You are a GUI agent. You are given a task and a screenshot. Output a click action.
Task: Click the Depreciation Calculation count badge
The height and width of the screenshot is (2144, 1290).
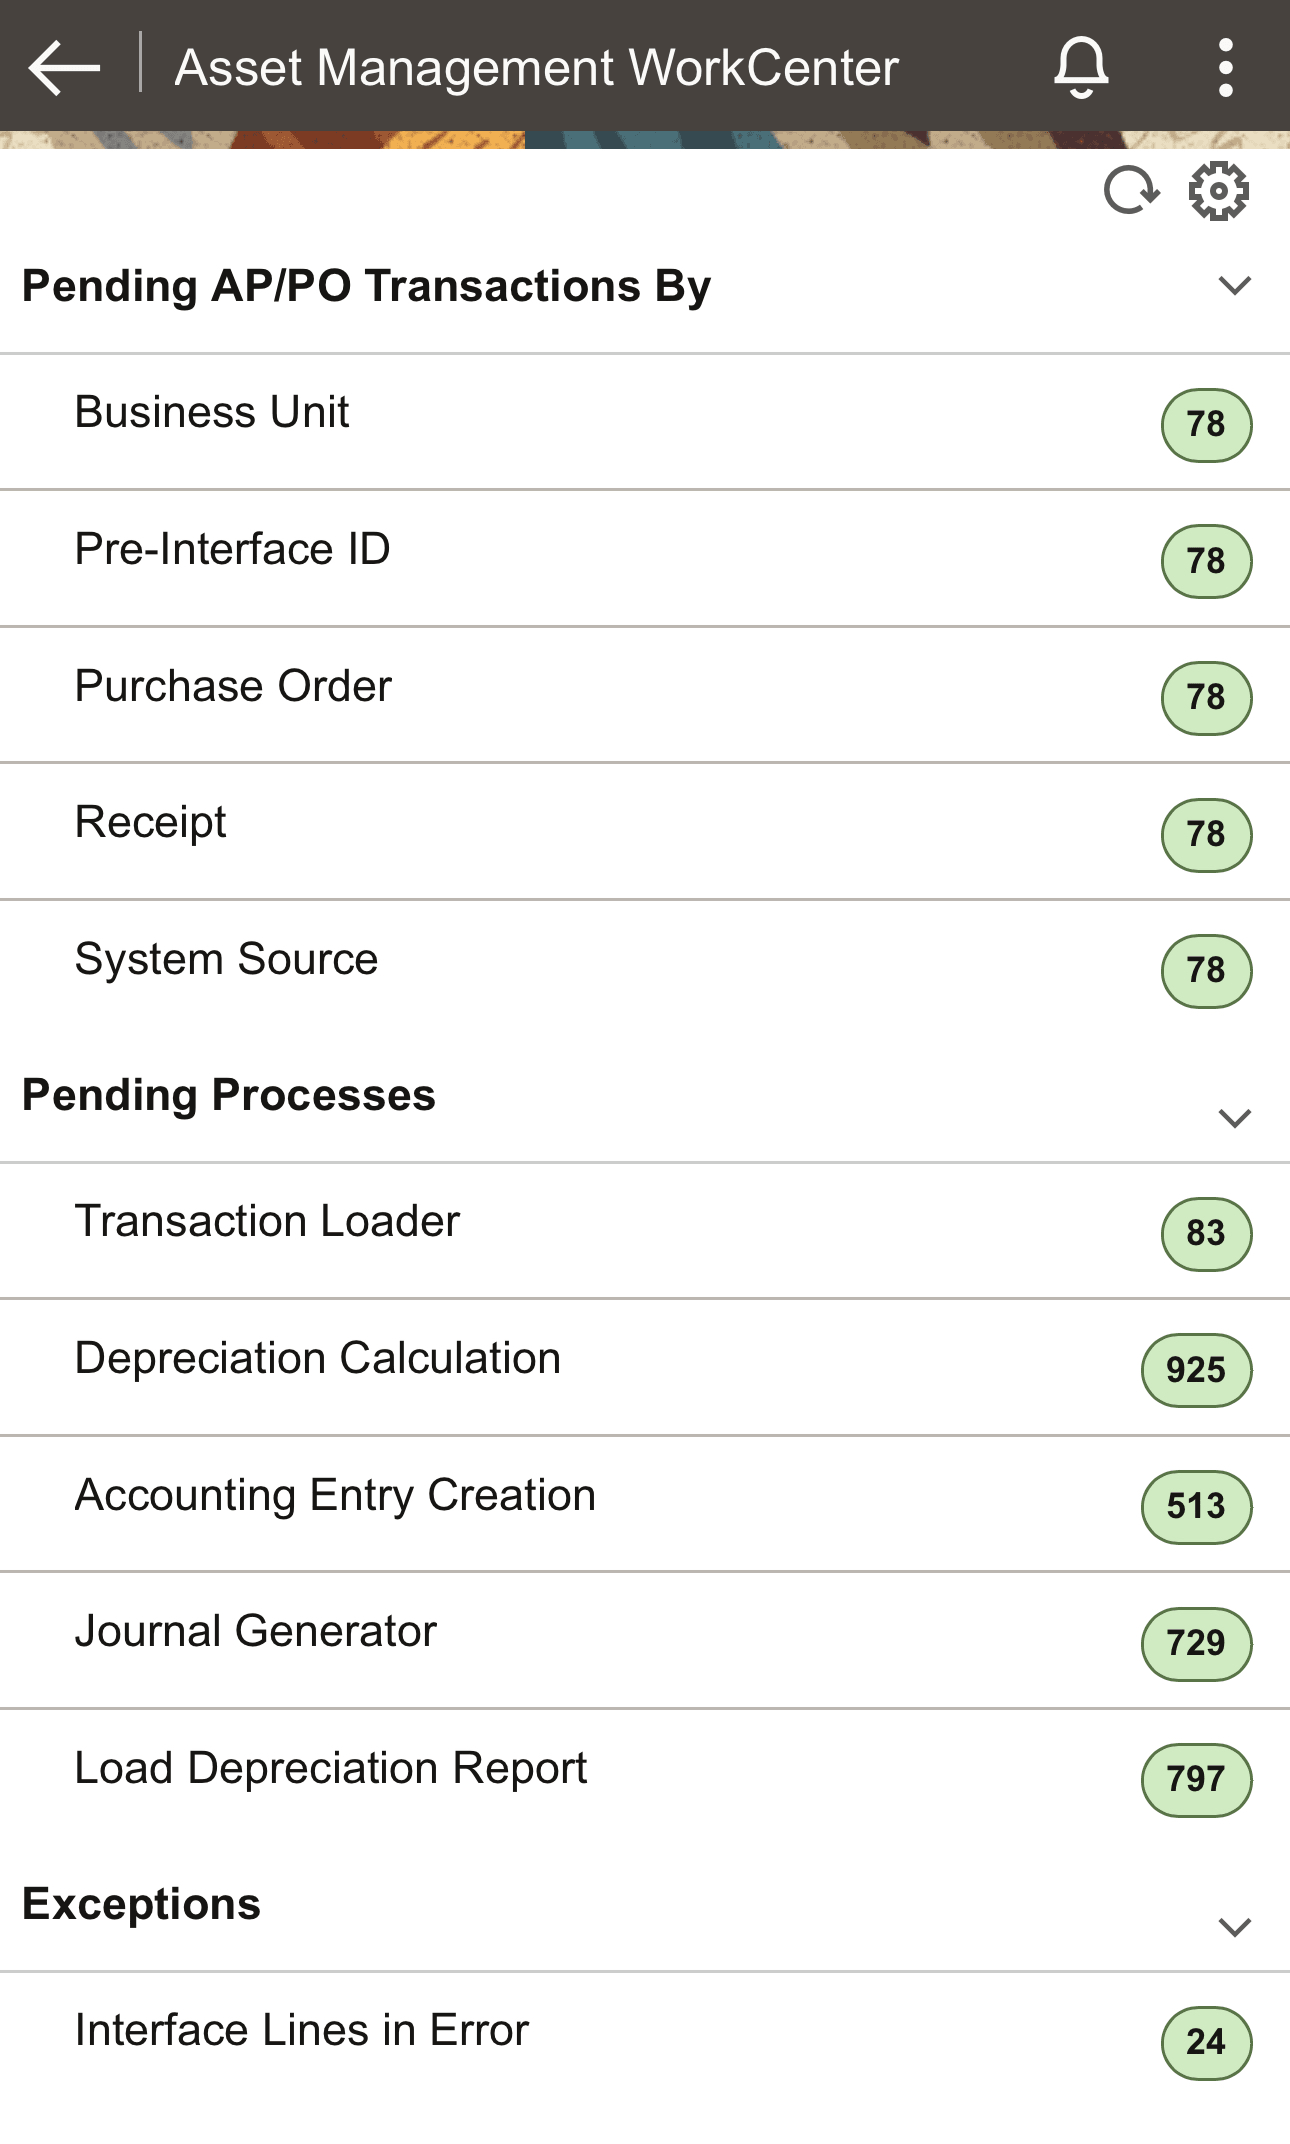1196,1368
